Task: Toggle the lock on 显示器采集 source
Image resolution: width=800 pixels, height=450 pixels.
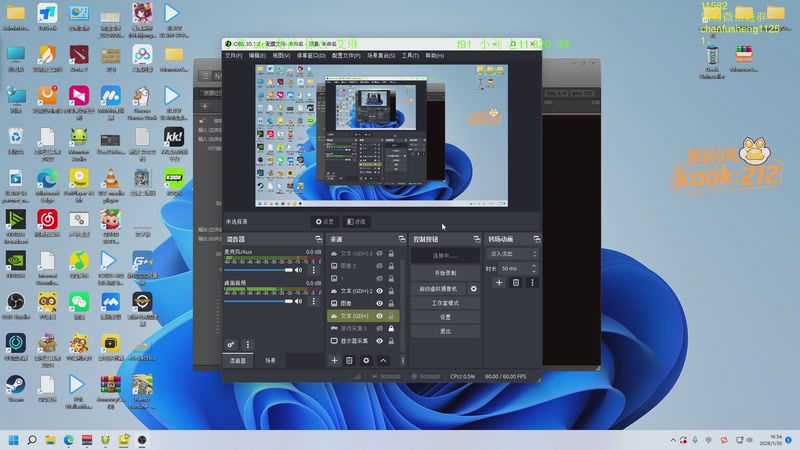Action: point(391,341)
